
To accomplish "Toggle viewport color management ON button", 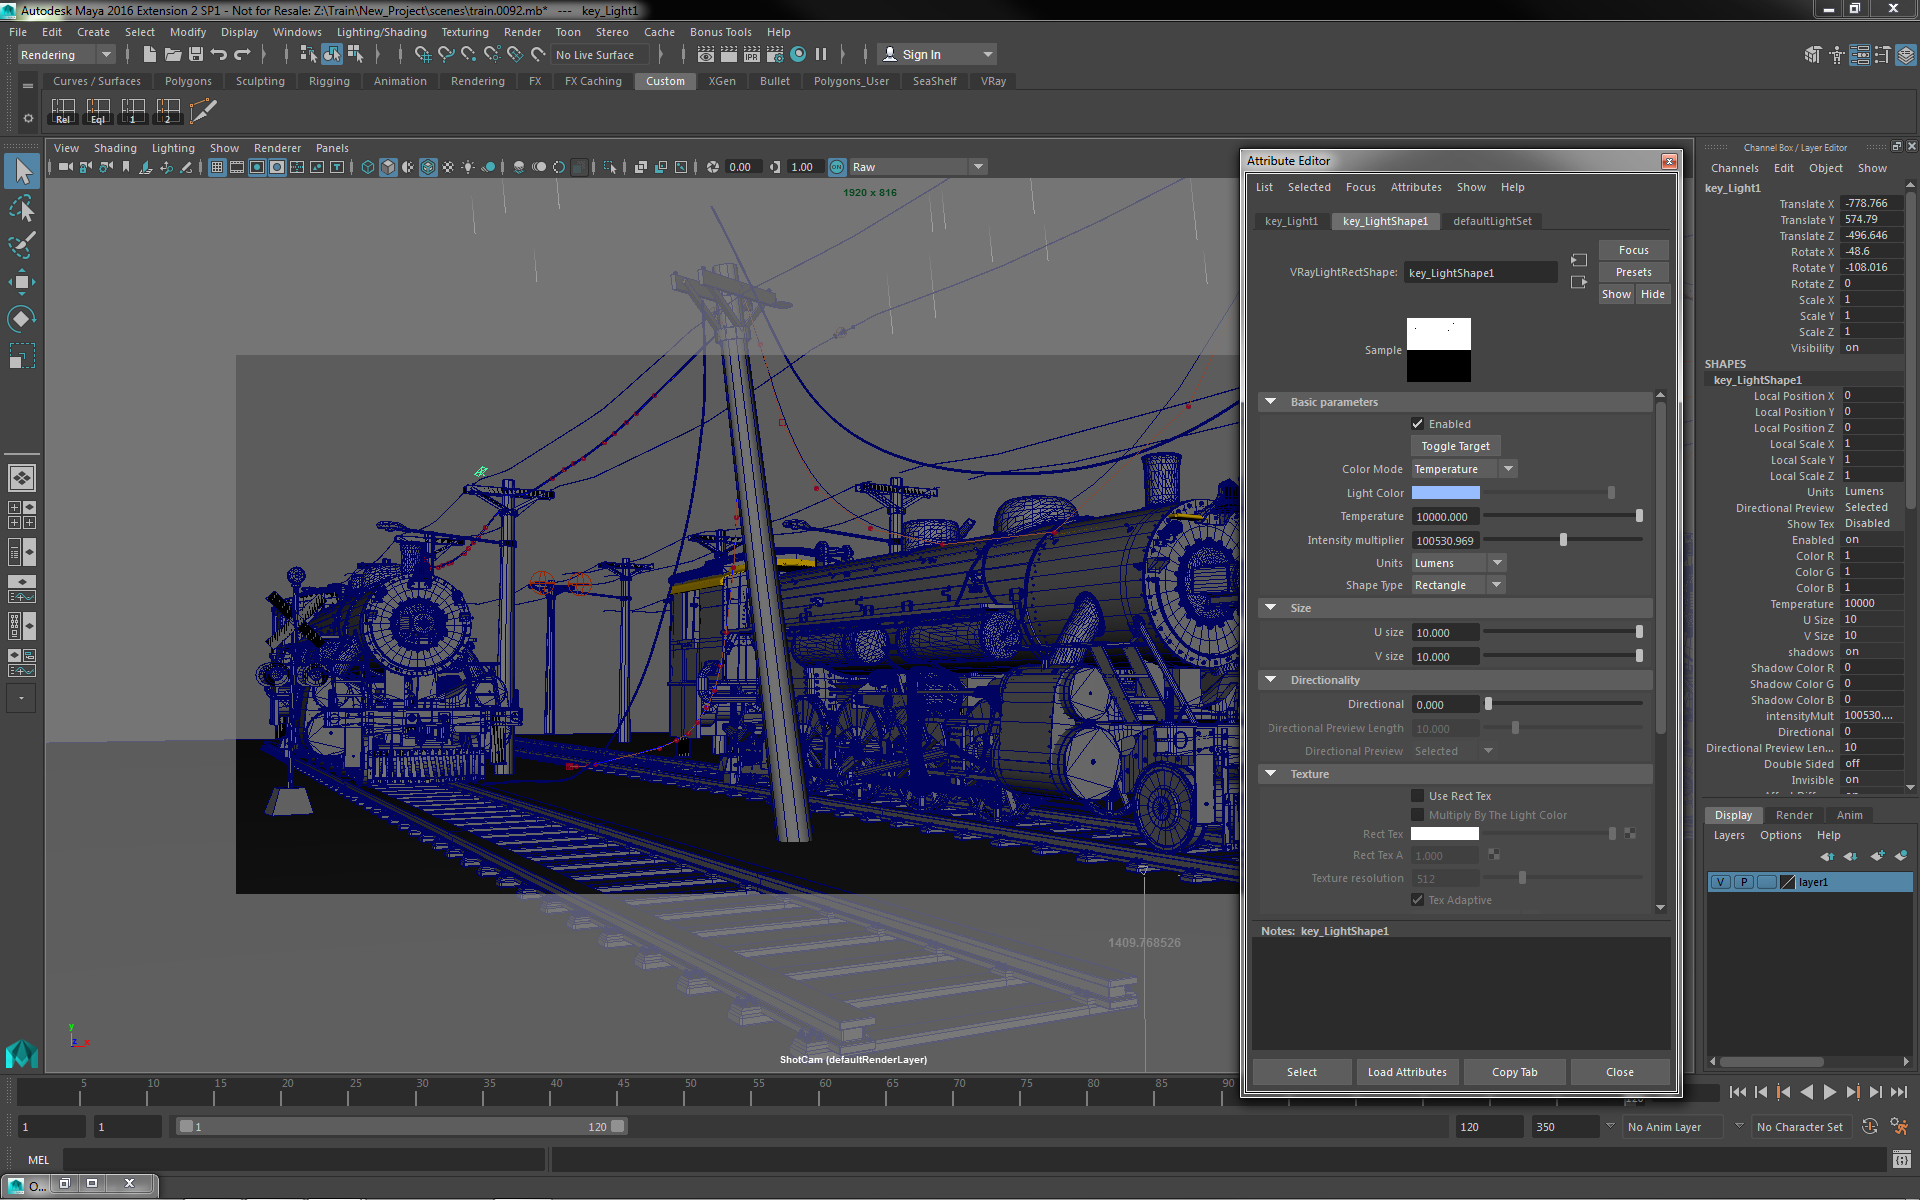I will 838,167.
